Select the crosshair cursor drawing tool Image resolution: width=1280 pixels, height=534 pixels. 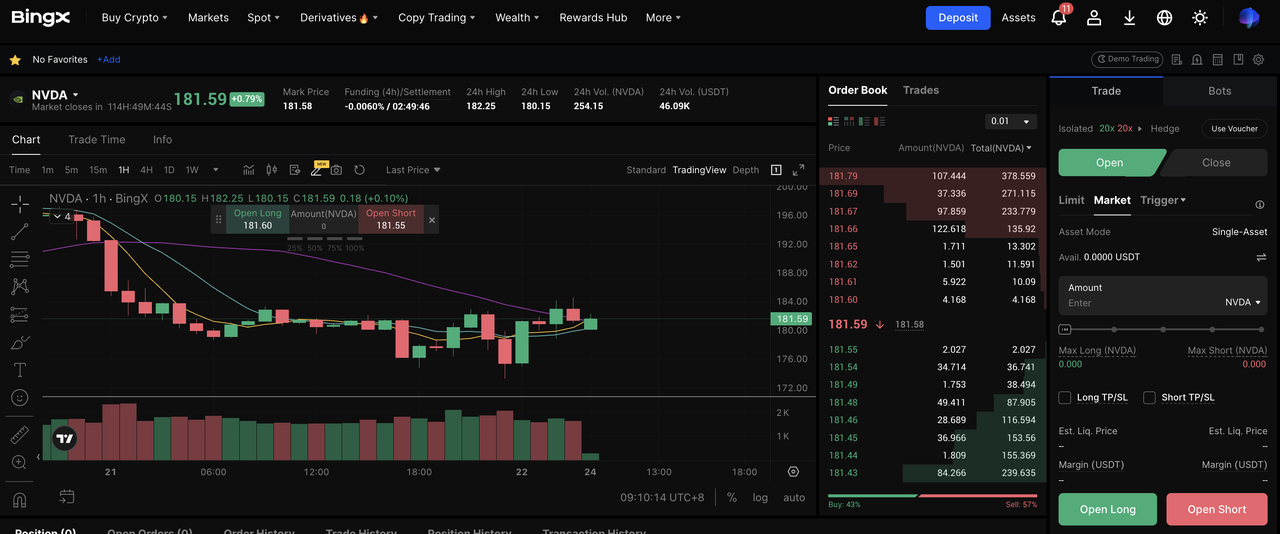click(20, 205)
